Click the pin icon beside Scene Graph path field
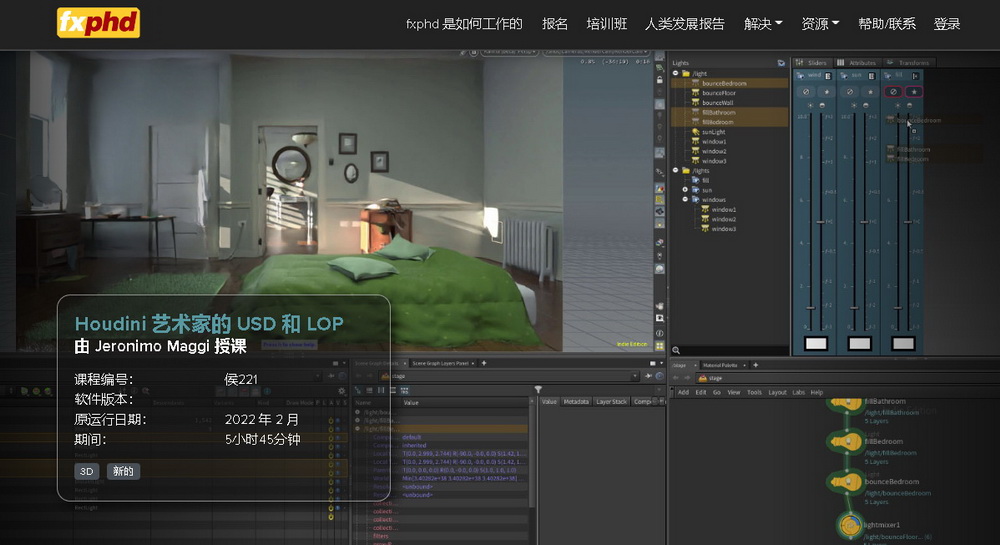The image size is (1000, 545). (649, 376)
